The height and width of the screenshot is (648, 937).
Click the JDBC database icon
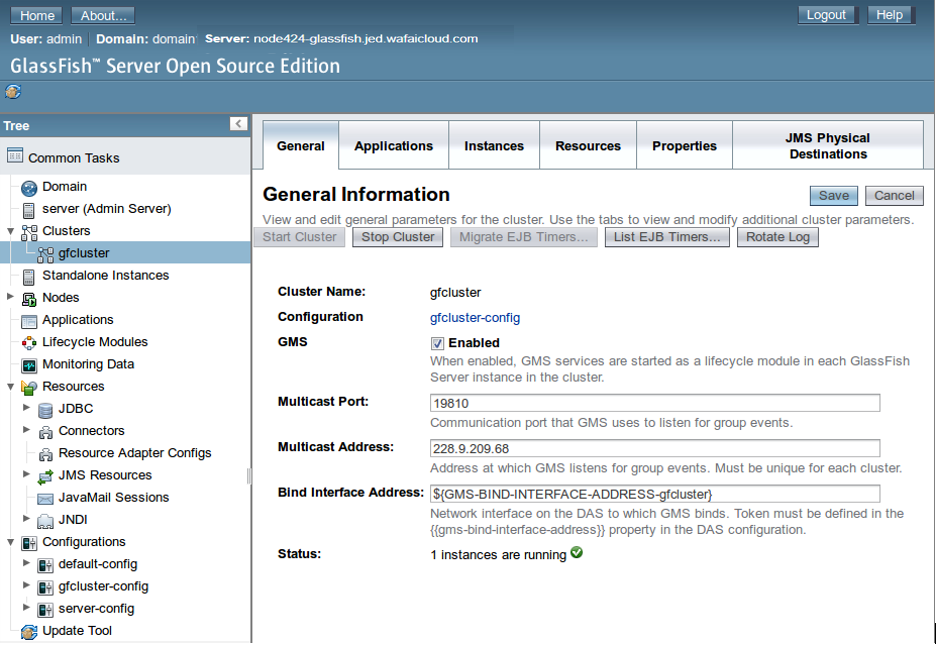click(x=45, y=410)
